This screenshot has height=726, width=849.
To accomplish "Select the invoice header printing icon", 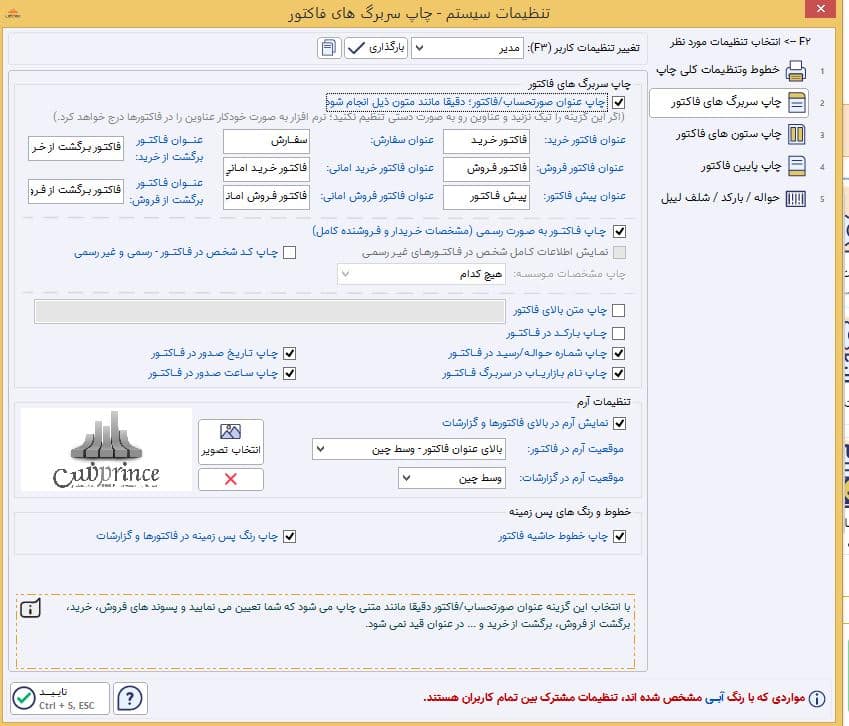I will 796,102.
